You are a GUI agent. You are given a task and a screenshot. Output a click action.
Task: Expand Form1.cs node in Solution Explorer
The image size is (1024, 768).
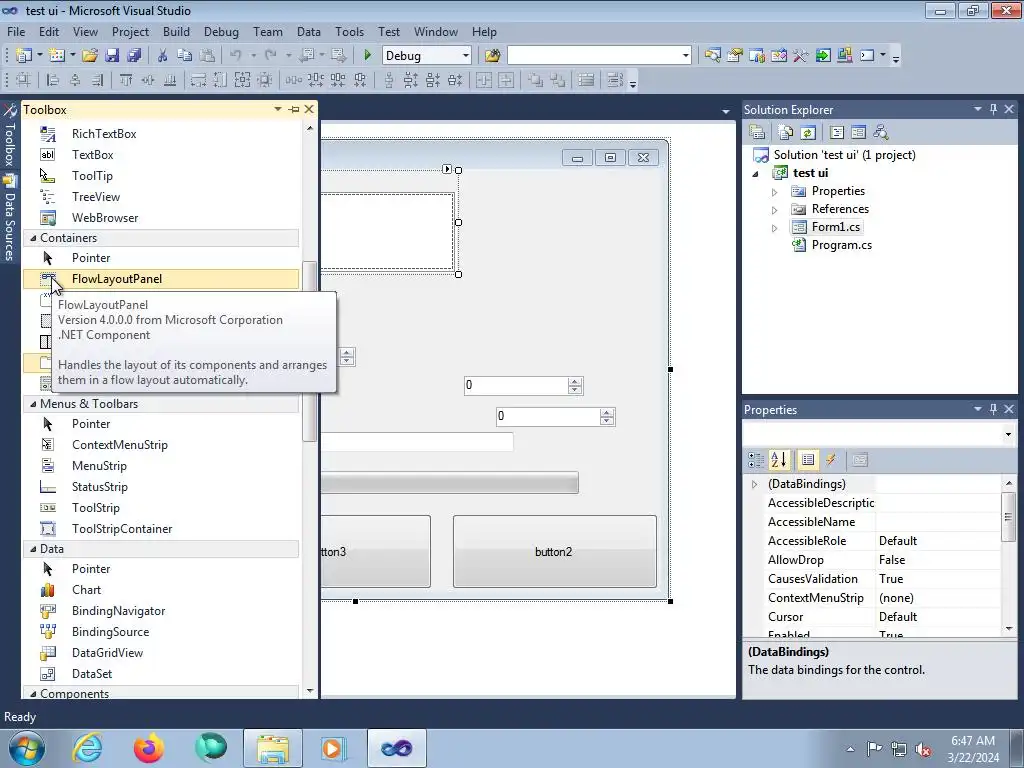775,228
